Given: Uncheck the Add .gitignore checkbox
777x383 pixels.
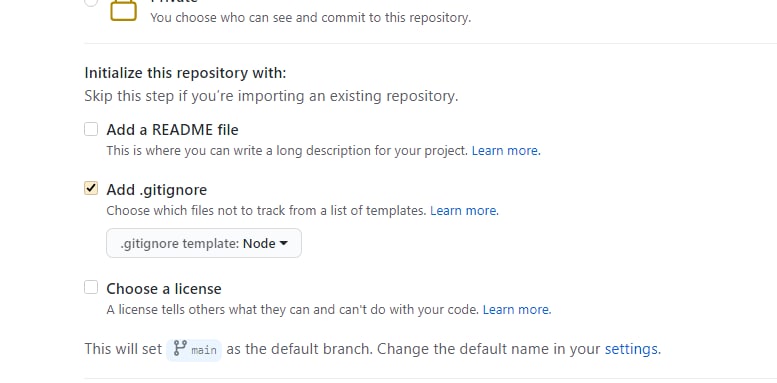Looking at the screenshot, I should (91, 188).
